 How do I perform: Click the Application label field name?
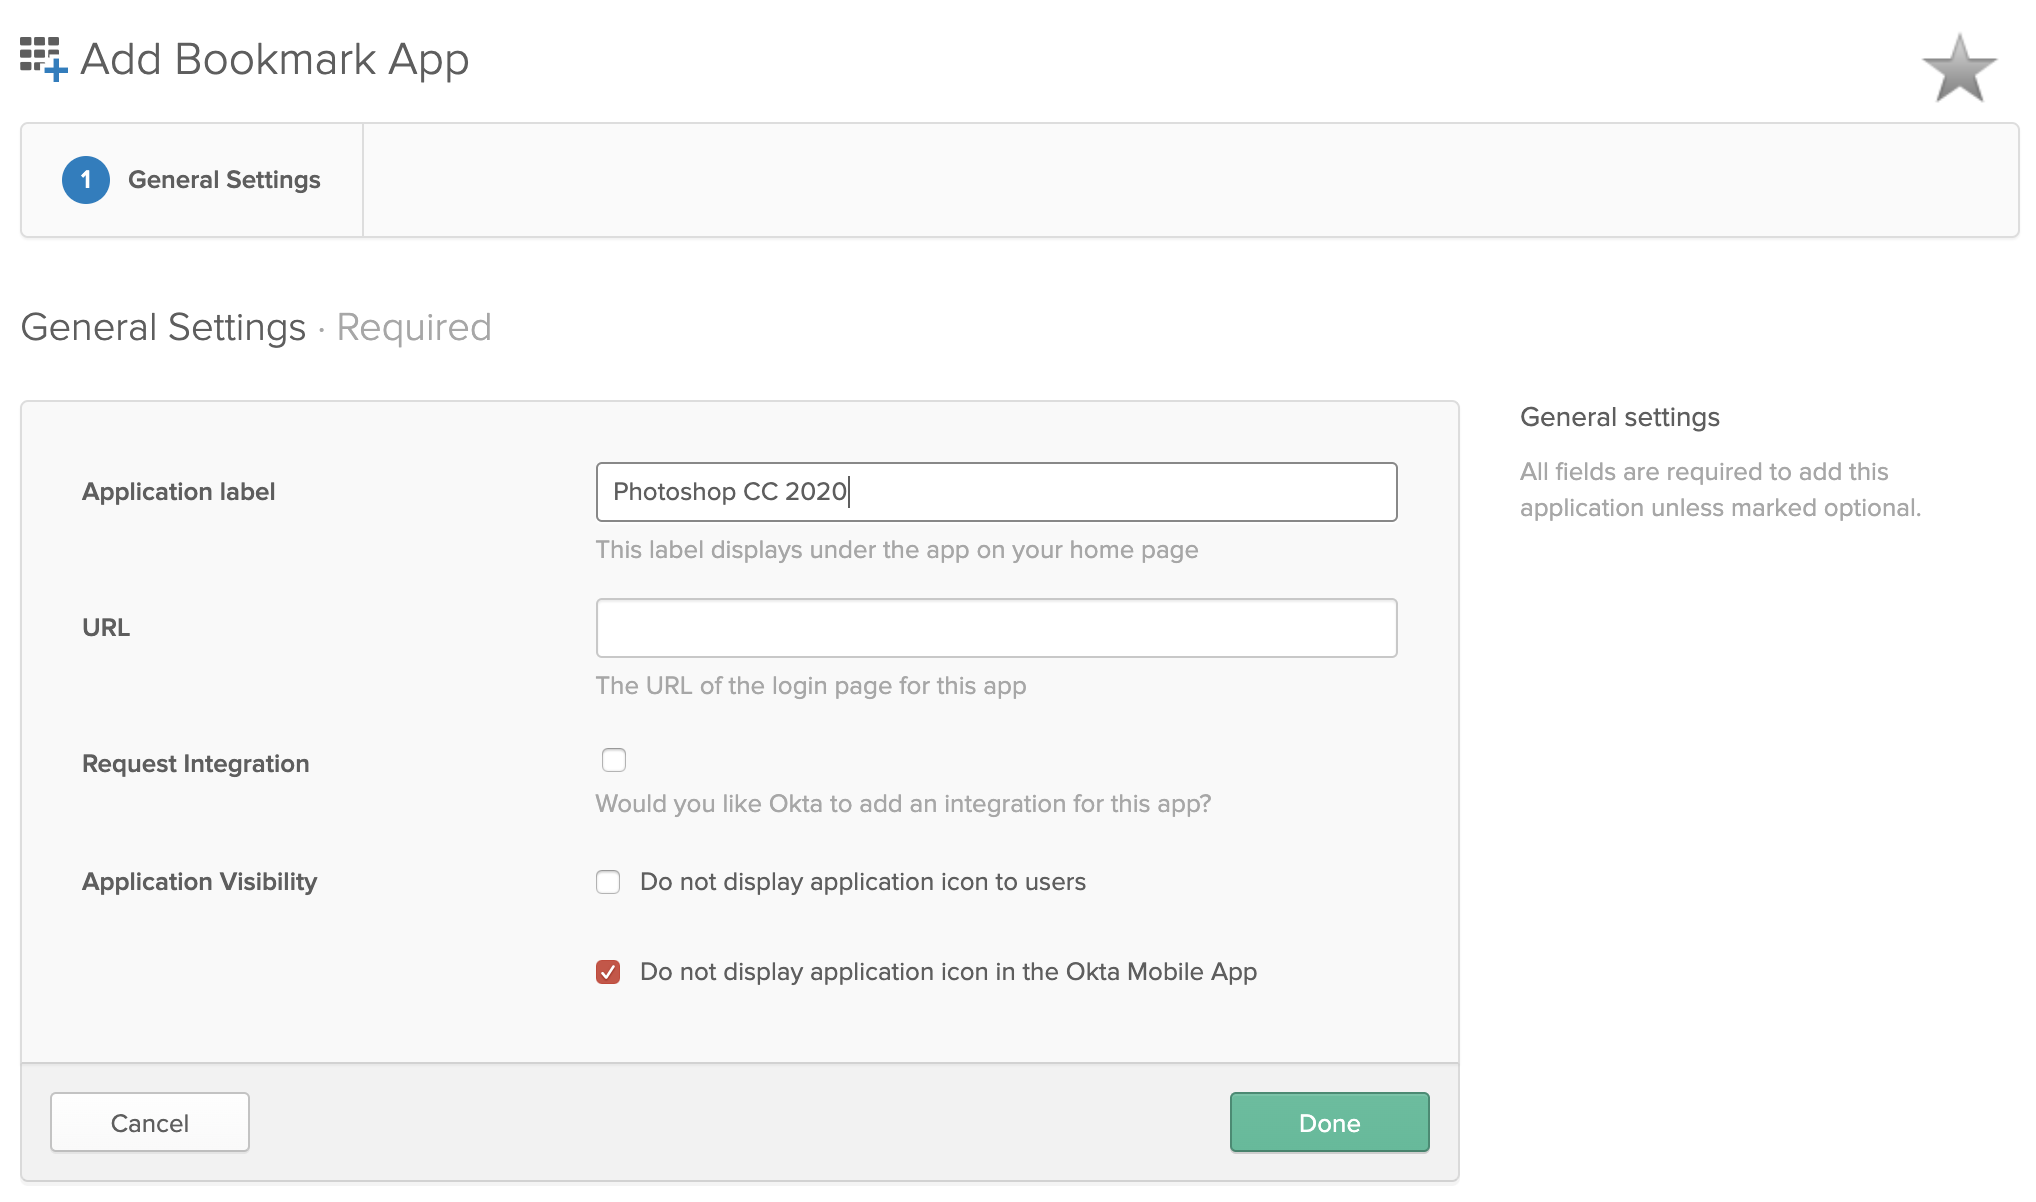point(178,492)
